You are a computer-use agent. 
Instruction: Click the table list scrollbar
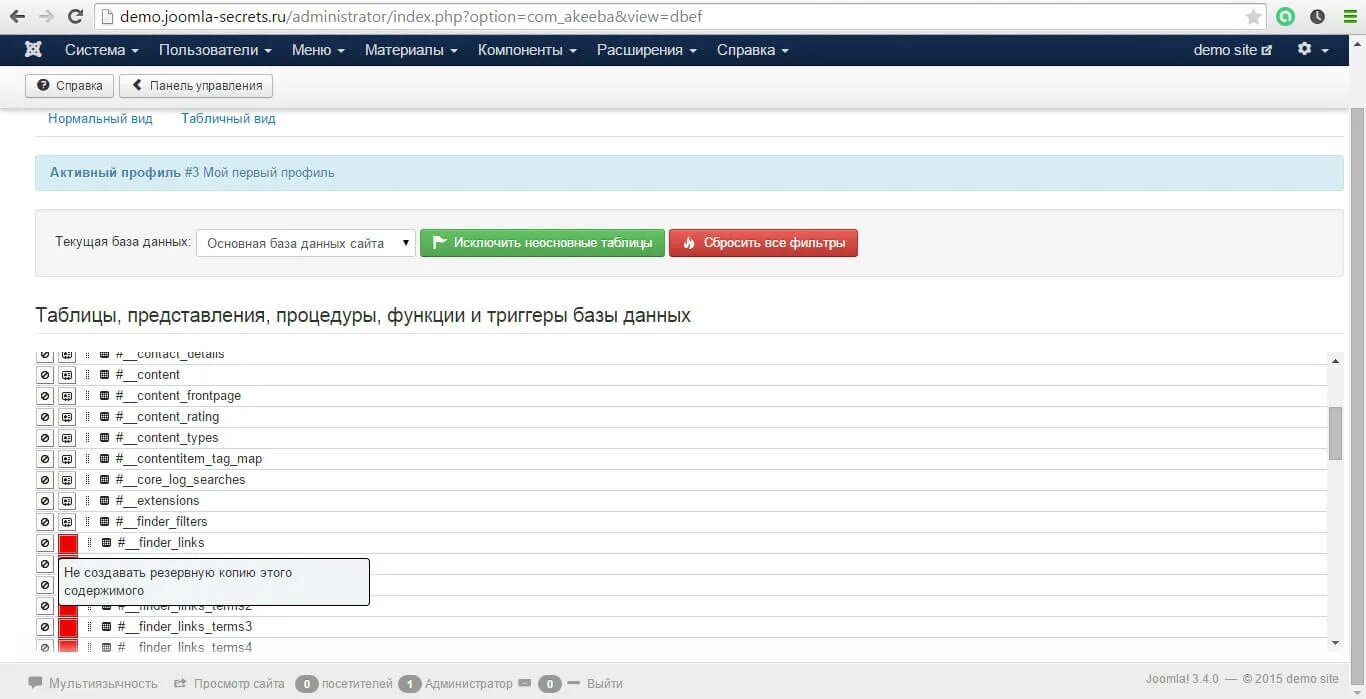(1335, 430)
